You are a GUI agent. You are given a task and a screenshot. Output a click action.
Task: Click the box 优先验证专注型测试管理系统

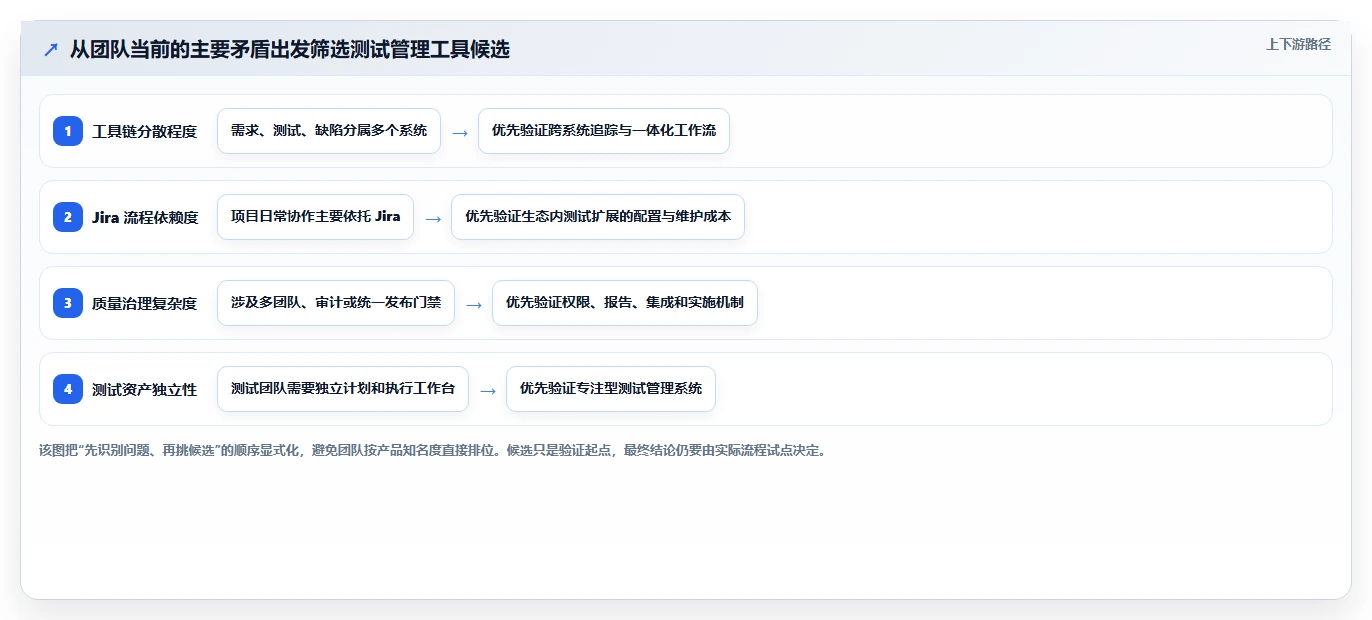[x=611, y=389]
